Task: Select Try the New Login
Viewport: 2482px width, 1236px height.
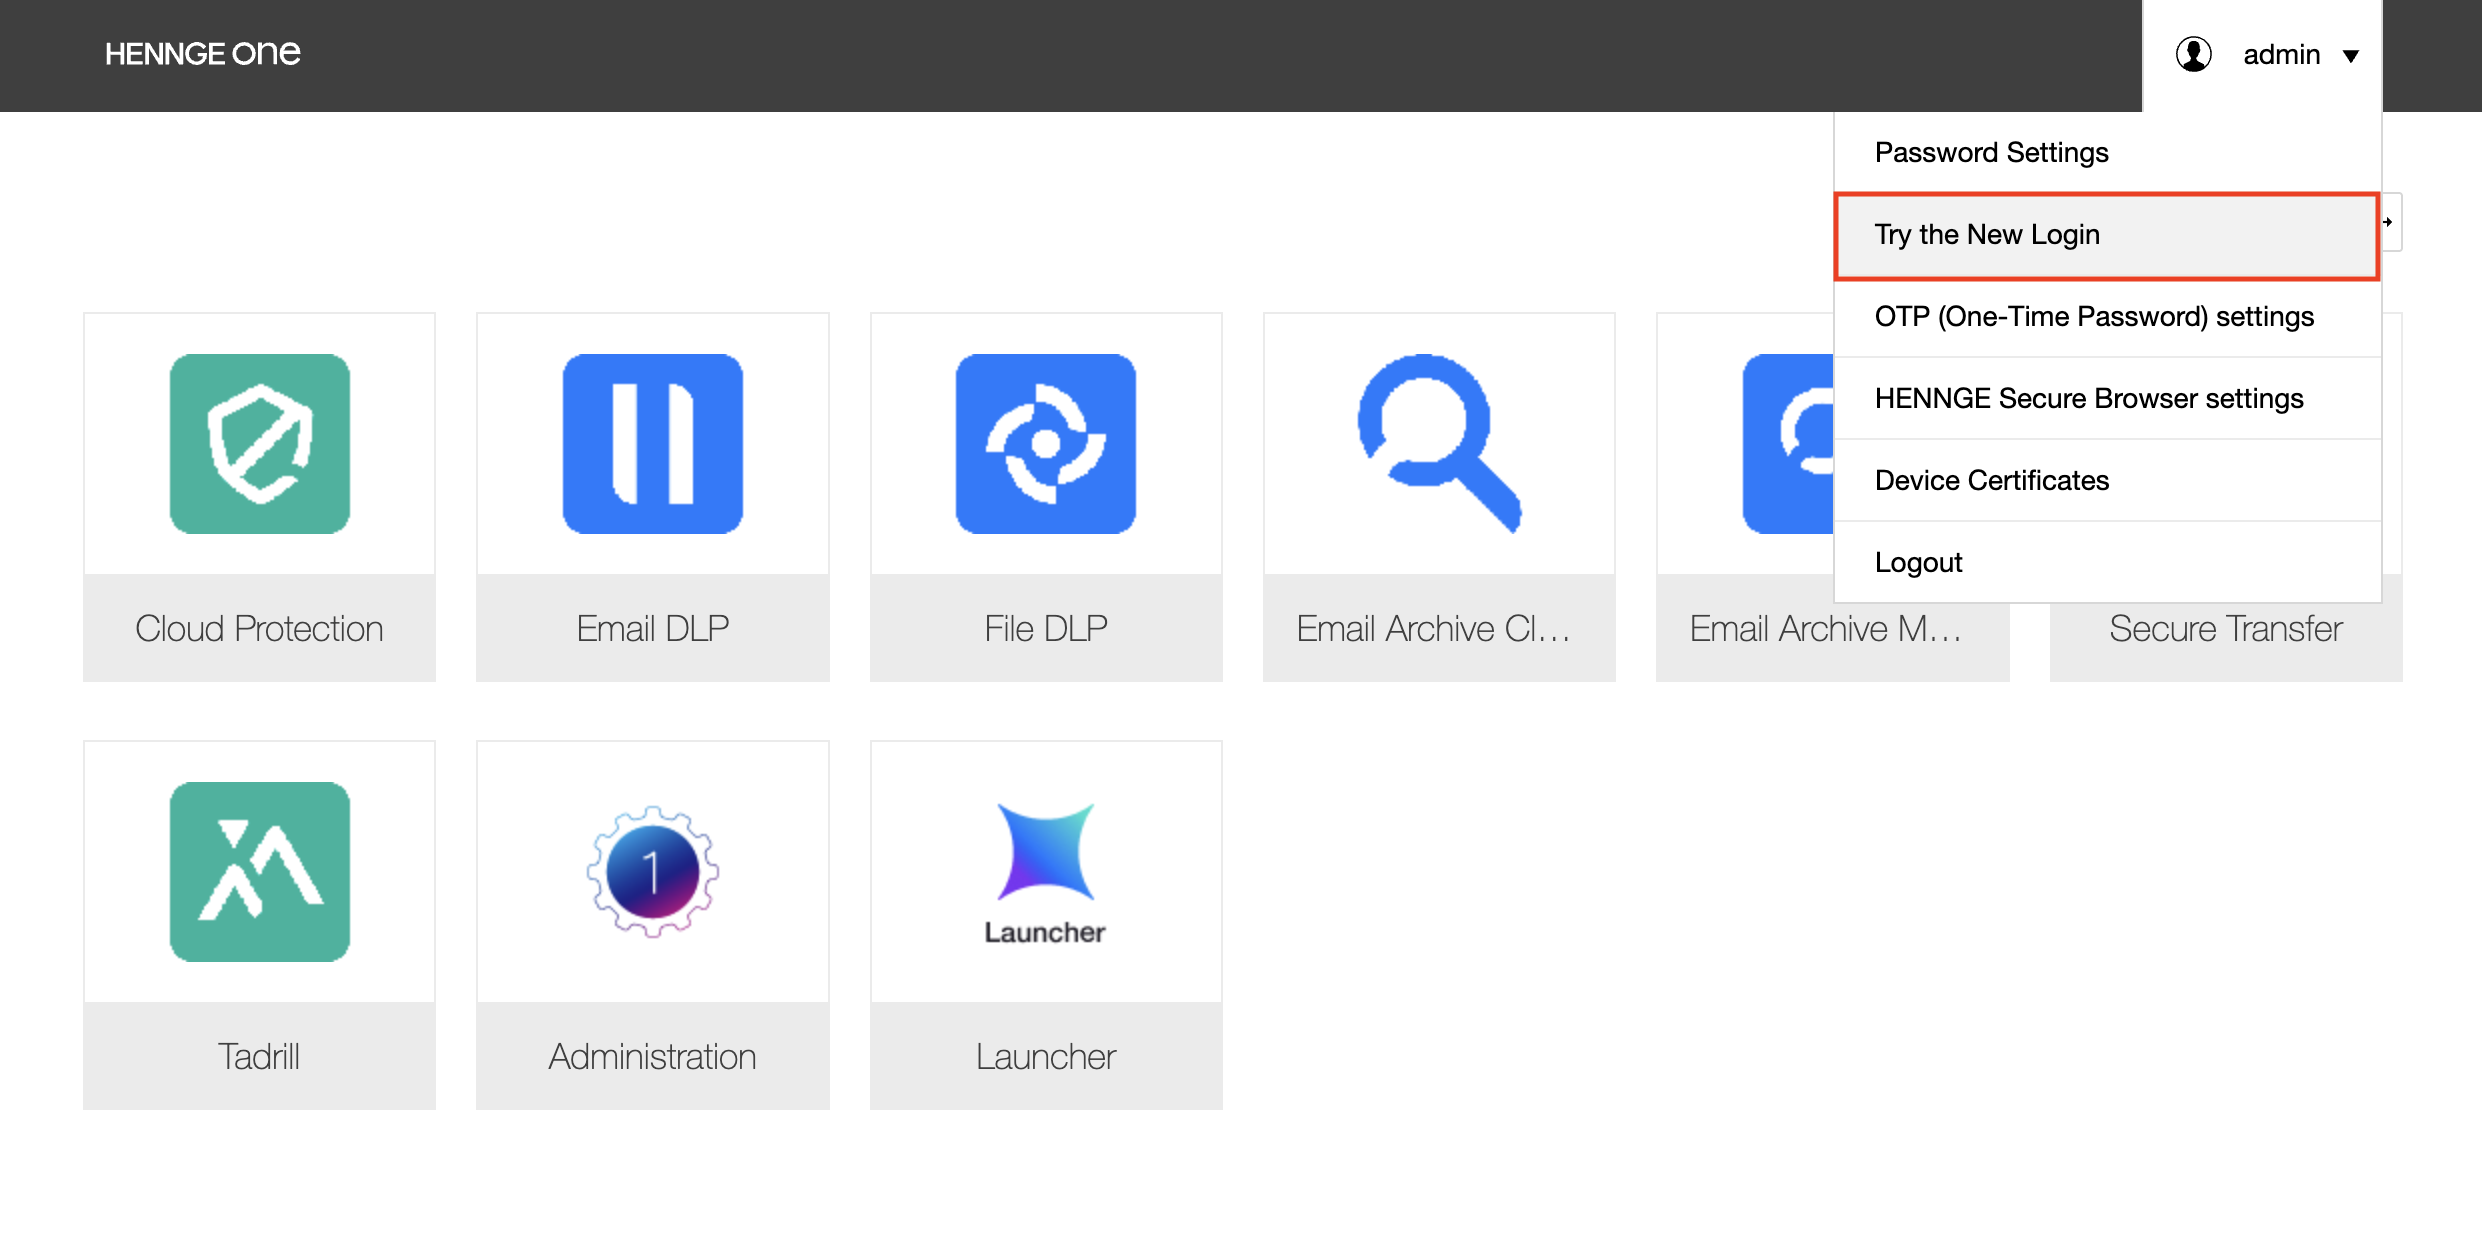Action: [2107, 235]
